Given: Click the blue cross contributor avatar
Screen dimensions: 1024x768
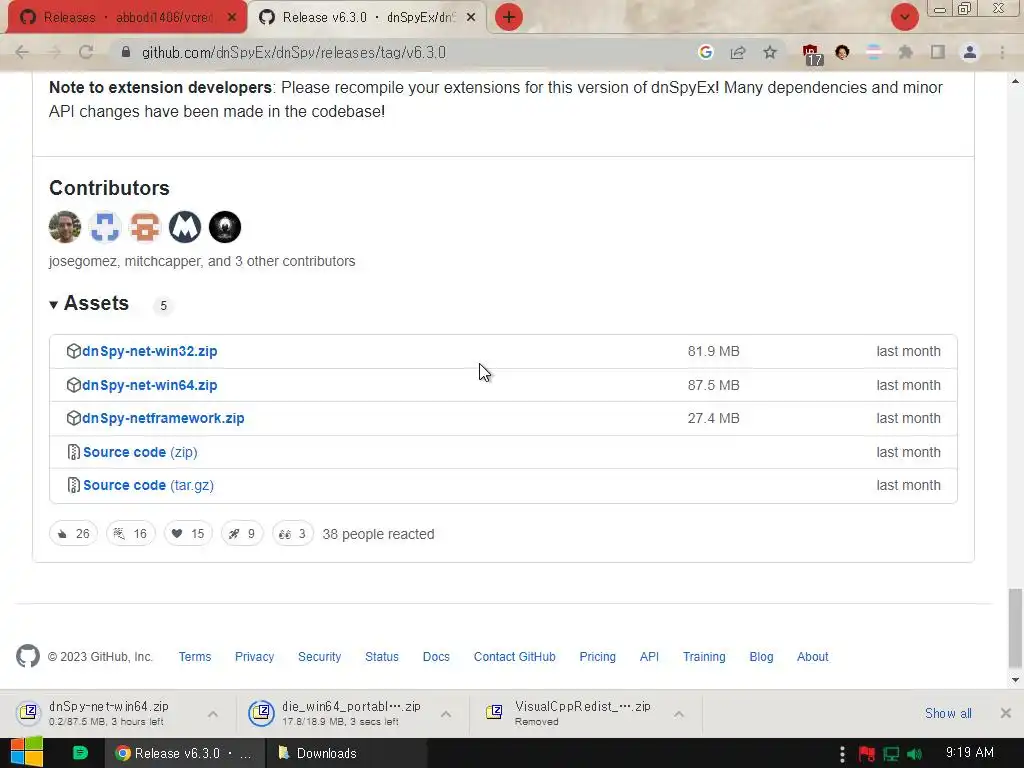Looking at the screenshot, I should pos(104,227).
